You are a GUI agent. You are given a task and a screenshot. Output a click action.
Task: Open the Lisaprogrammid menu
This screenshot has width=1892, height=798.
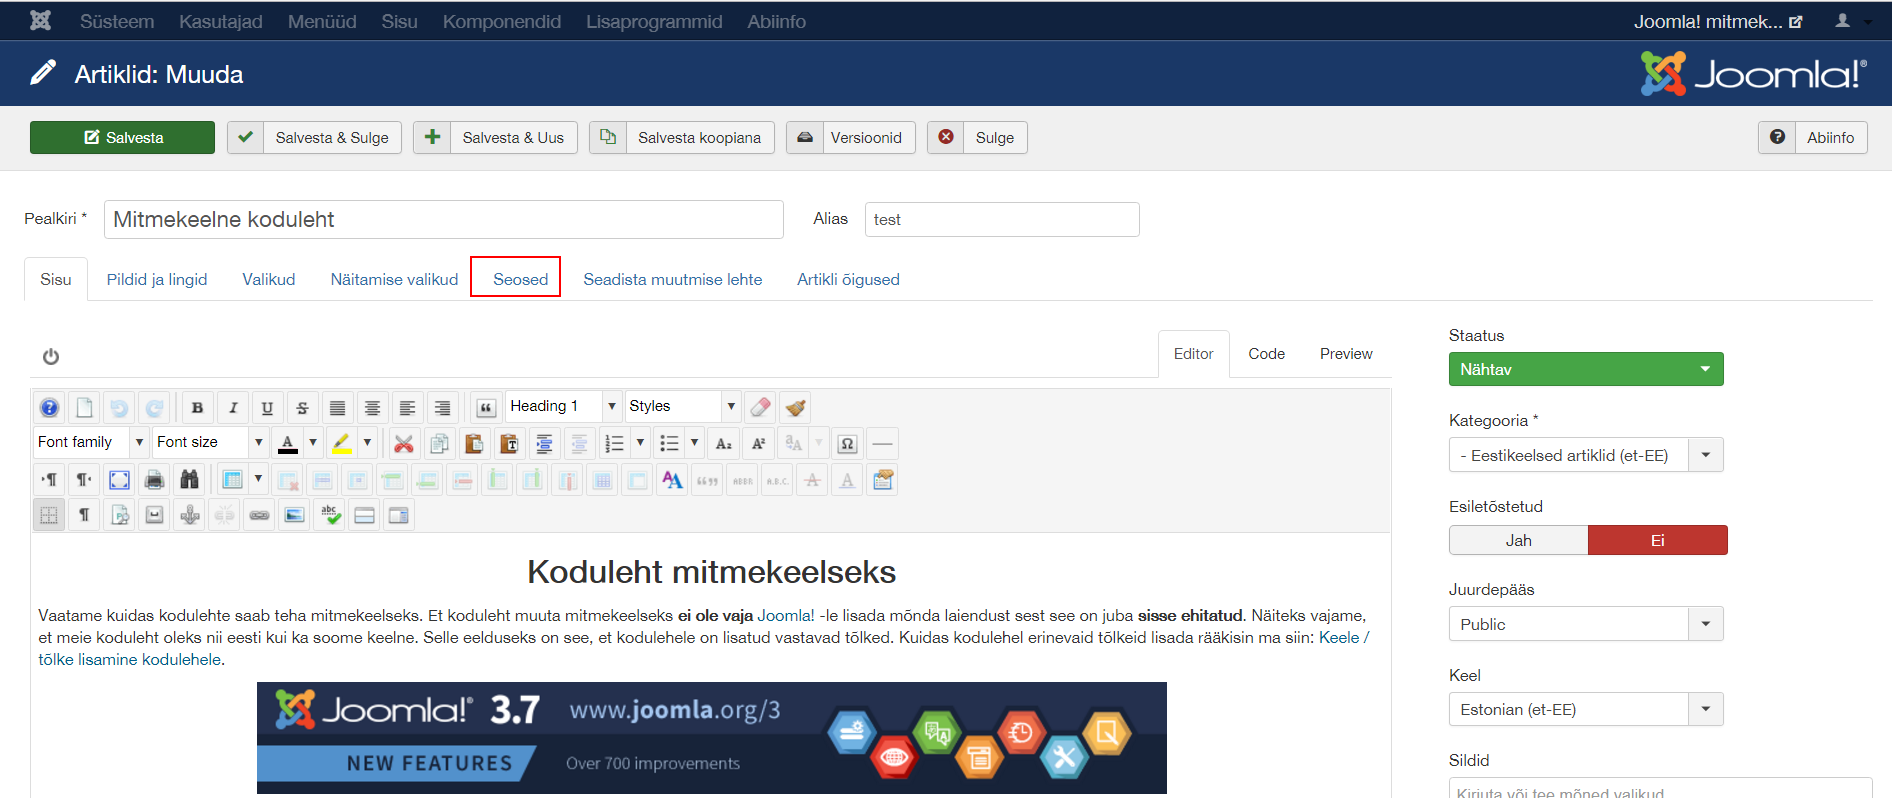pos(654,21)
